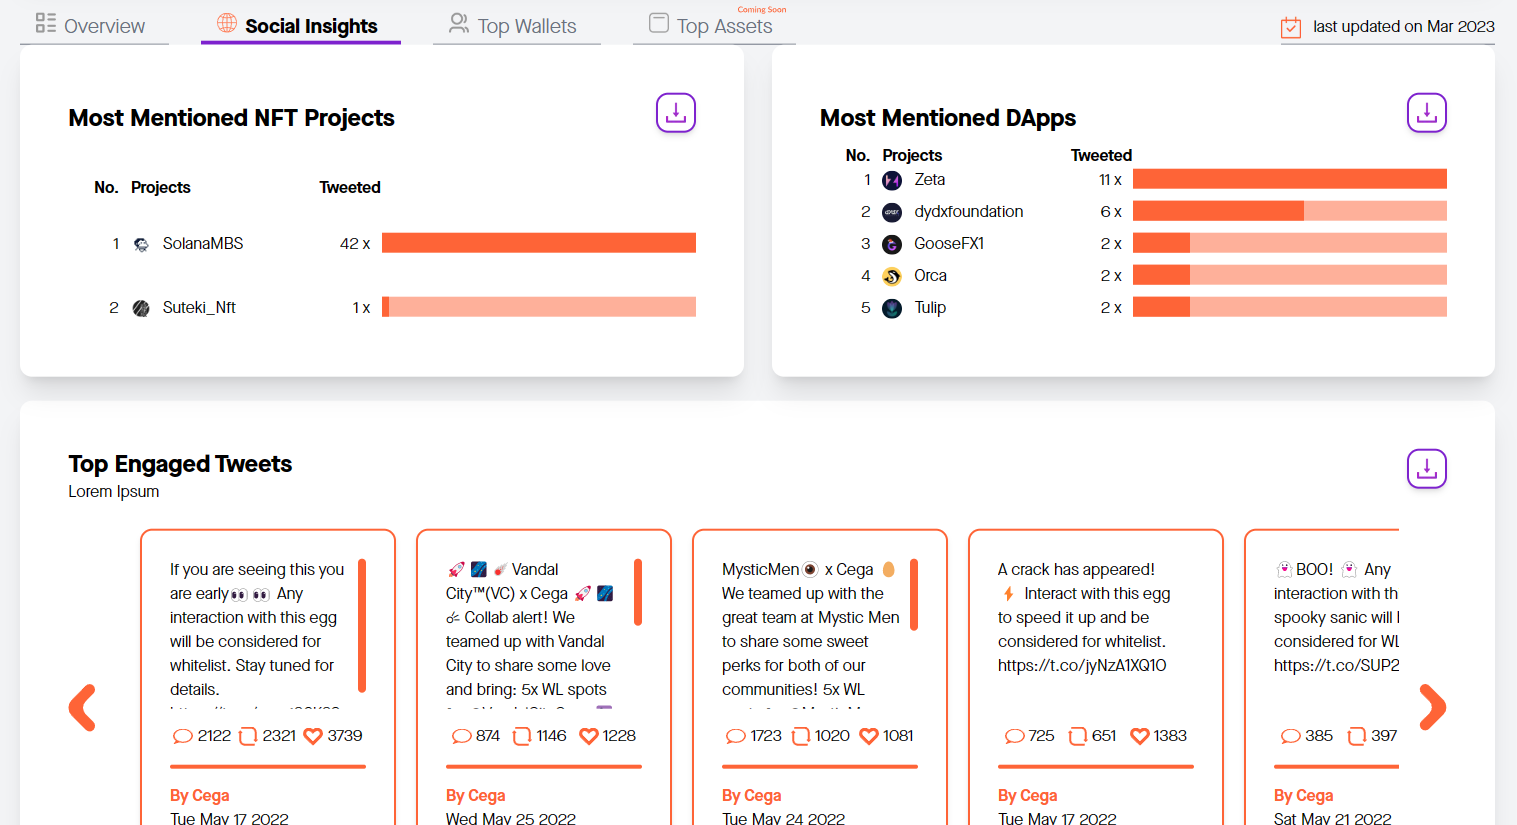Download the Top Engaged Tweets data

pos(1426,468)
